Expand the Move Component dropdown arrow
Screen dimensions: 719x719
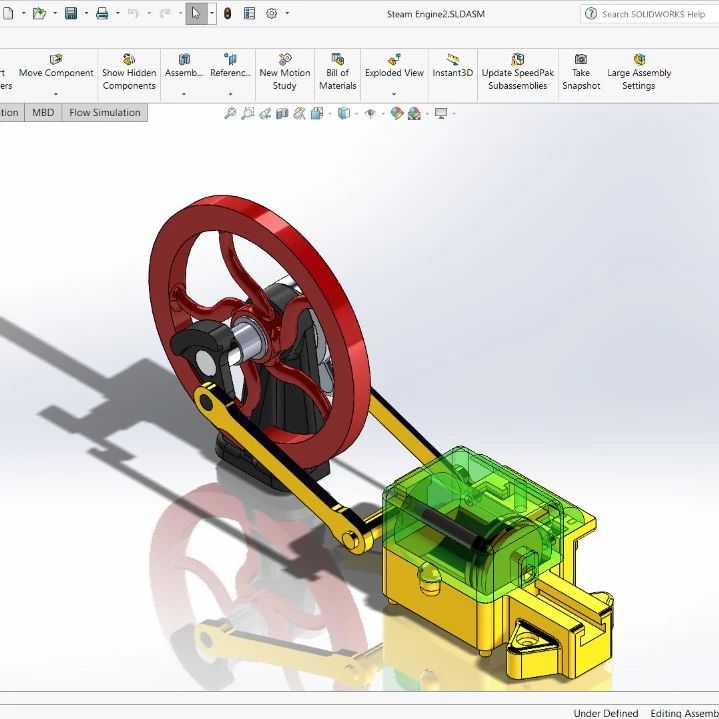[x=56, y=94]
